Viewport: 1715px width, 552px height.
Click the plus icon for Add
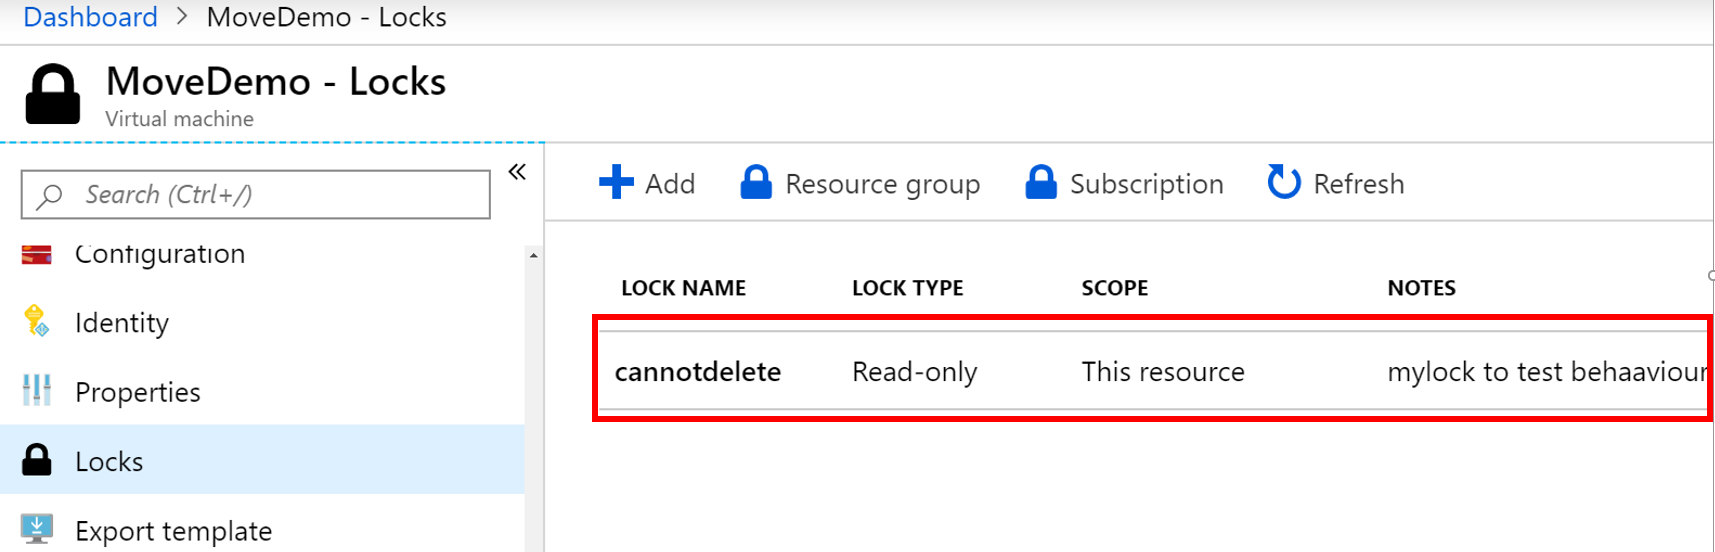click(616, 183)
